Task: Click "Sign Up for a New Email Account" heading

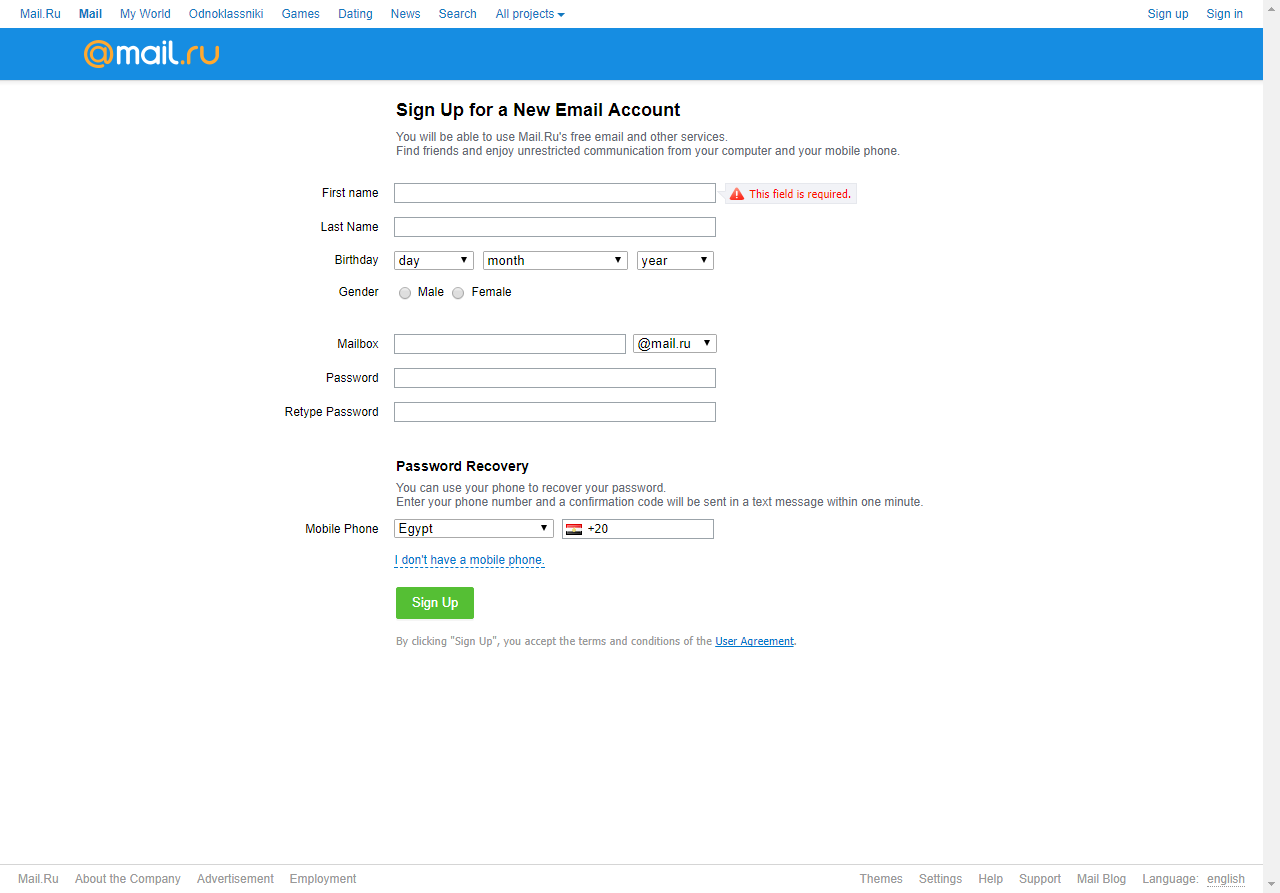Action: coord(538,110)
